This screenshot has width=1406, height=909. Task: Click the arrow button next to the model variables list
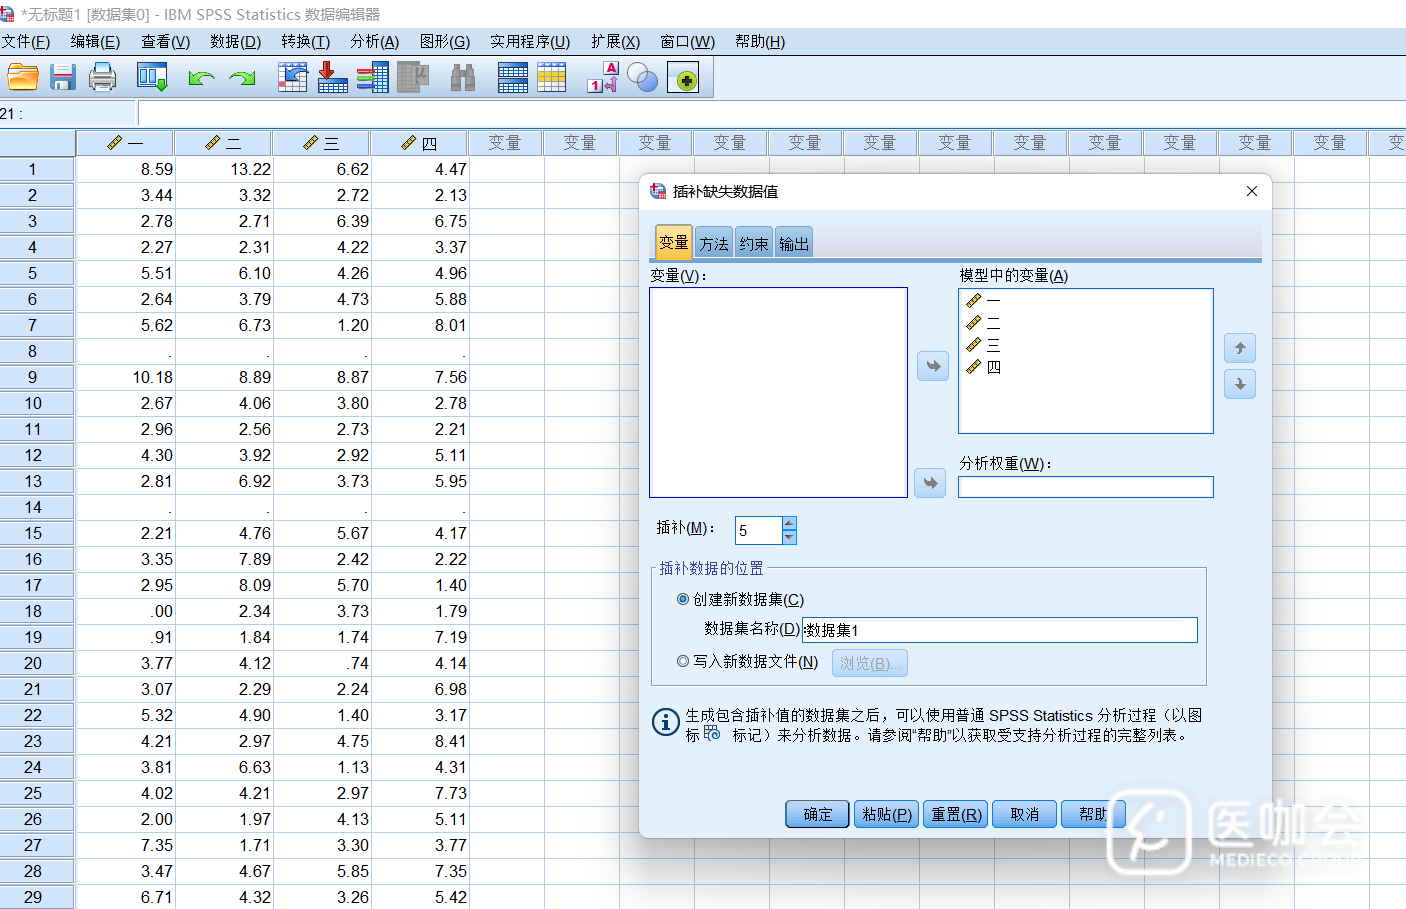[932, 366]
